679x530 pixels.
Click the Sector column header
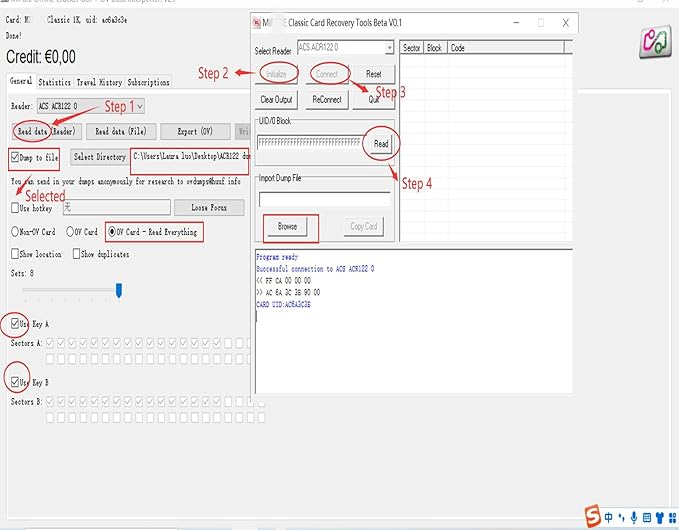pyautogui.click(x=411, y=48)
